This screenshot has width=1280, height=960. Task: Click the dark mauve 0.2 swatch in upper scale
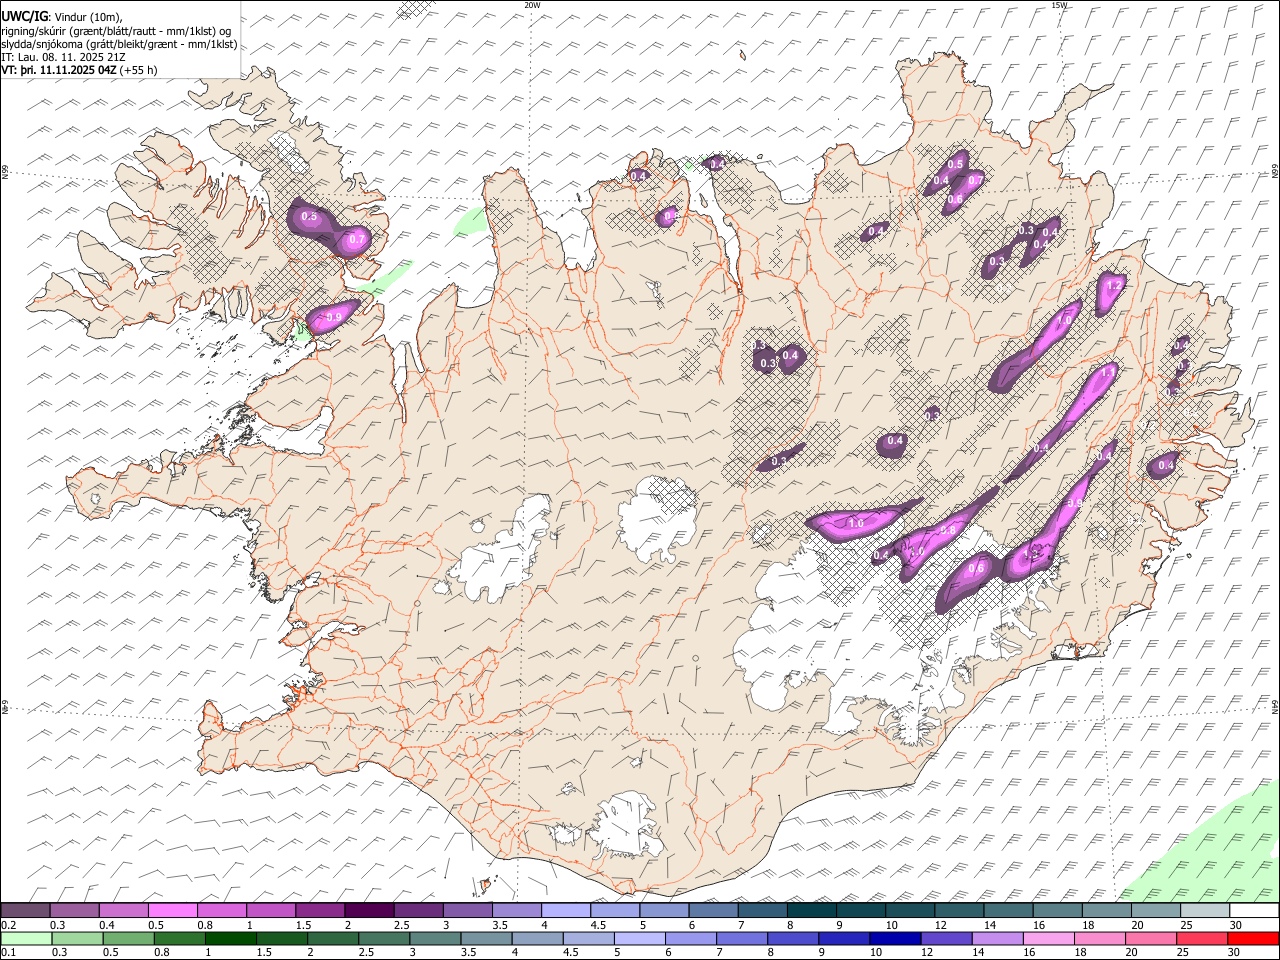[25, 911]
